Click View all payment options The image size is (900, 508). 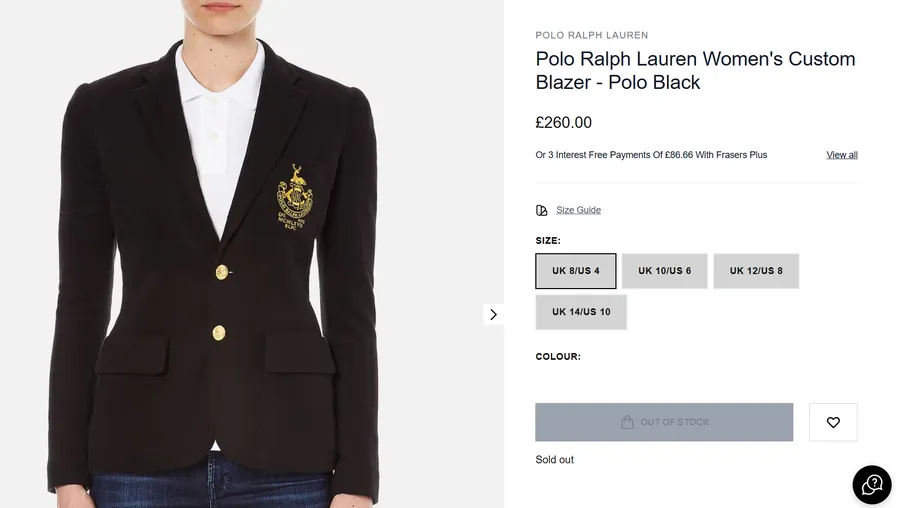[x=842, y=155]
